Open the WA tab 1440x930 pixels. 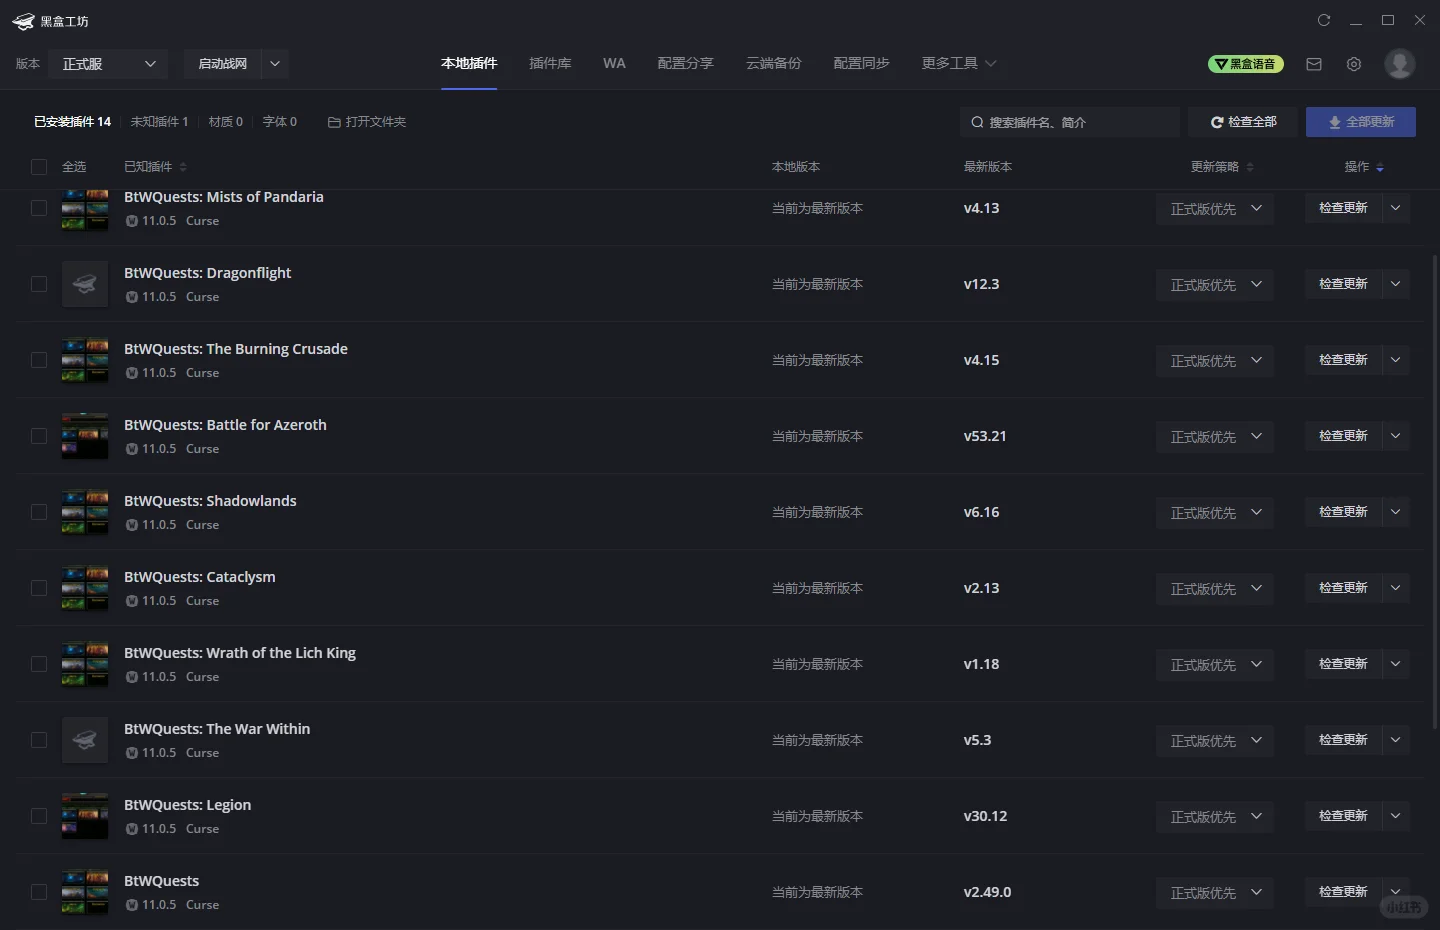614,63
